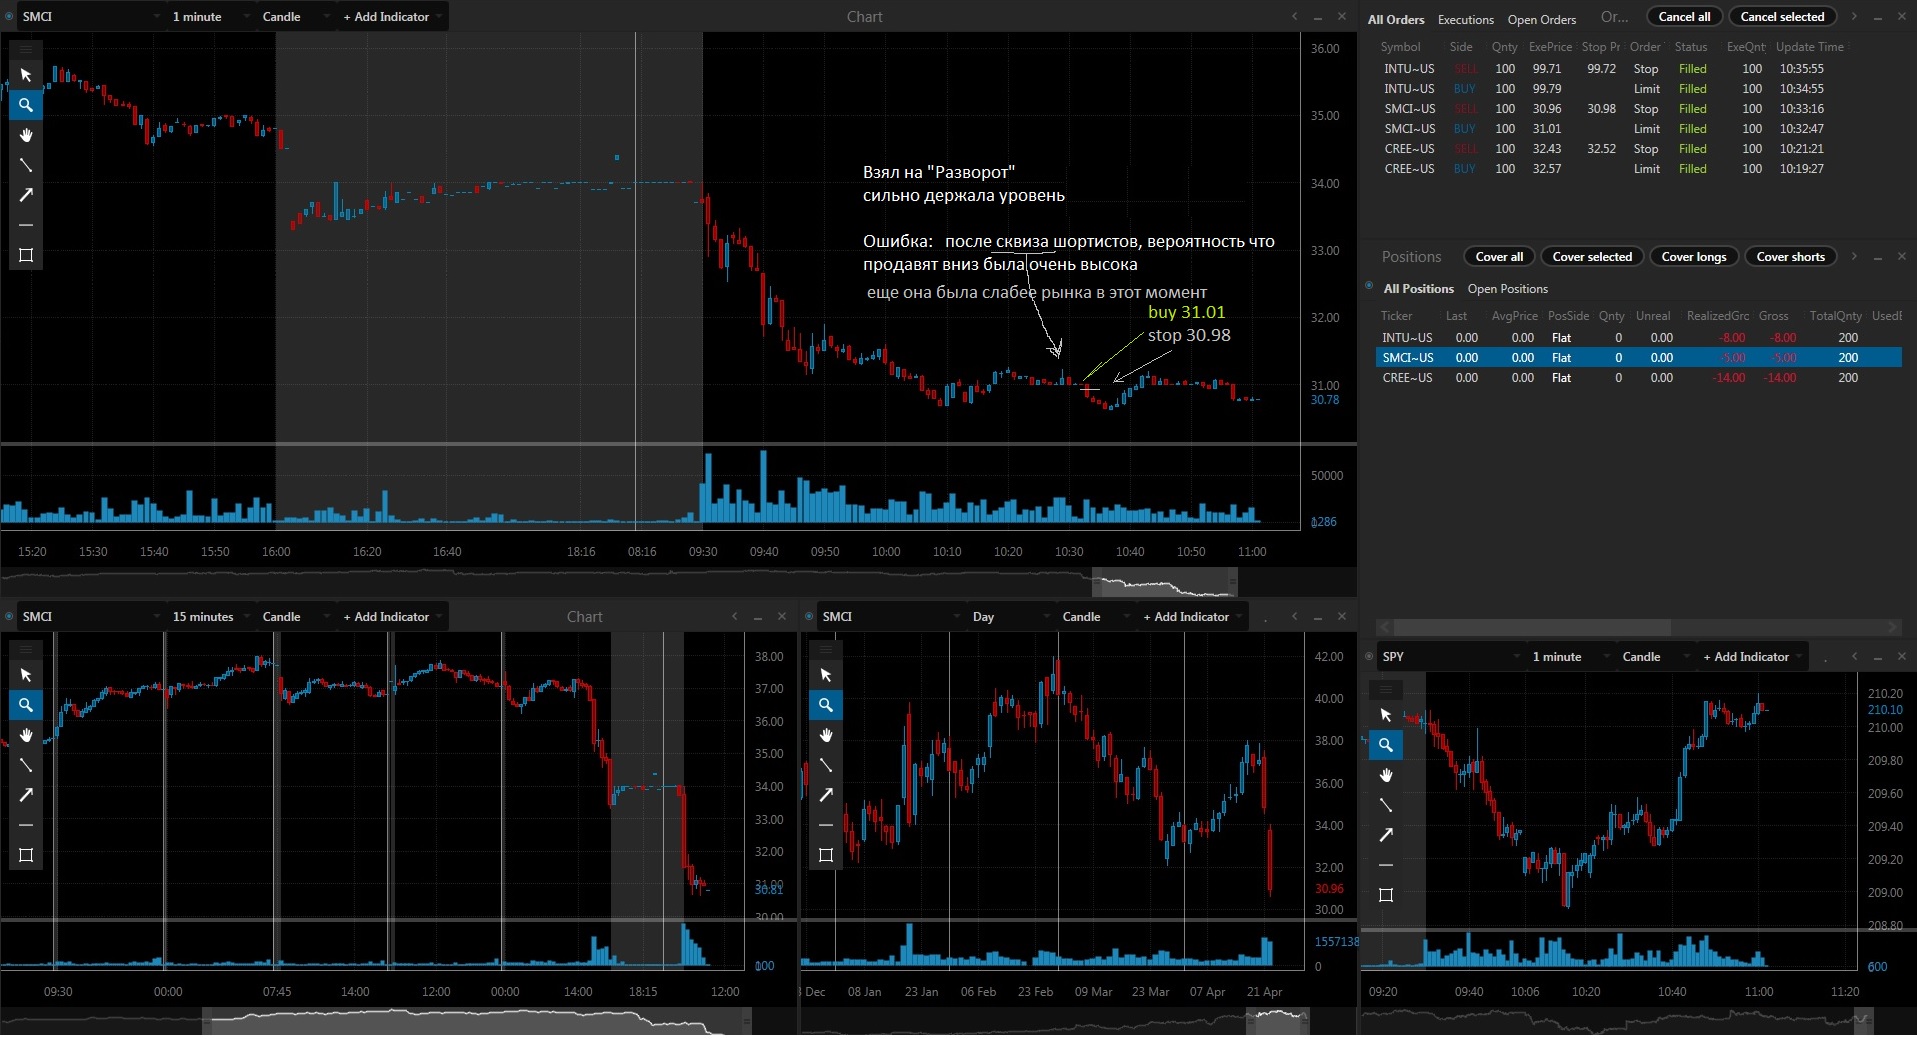Choose horizontal line tool in 15 minutes chart
The image size is (1917, 1039).
[x=26, y=825]
